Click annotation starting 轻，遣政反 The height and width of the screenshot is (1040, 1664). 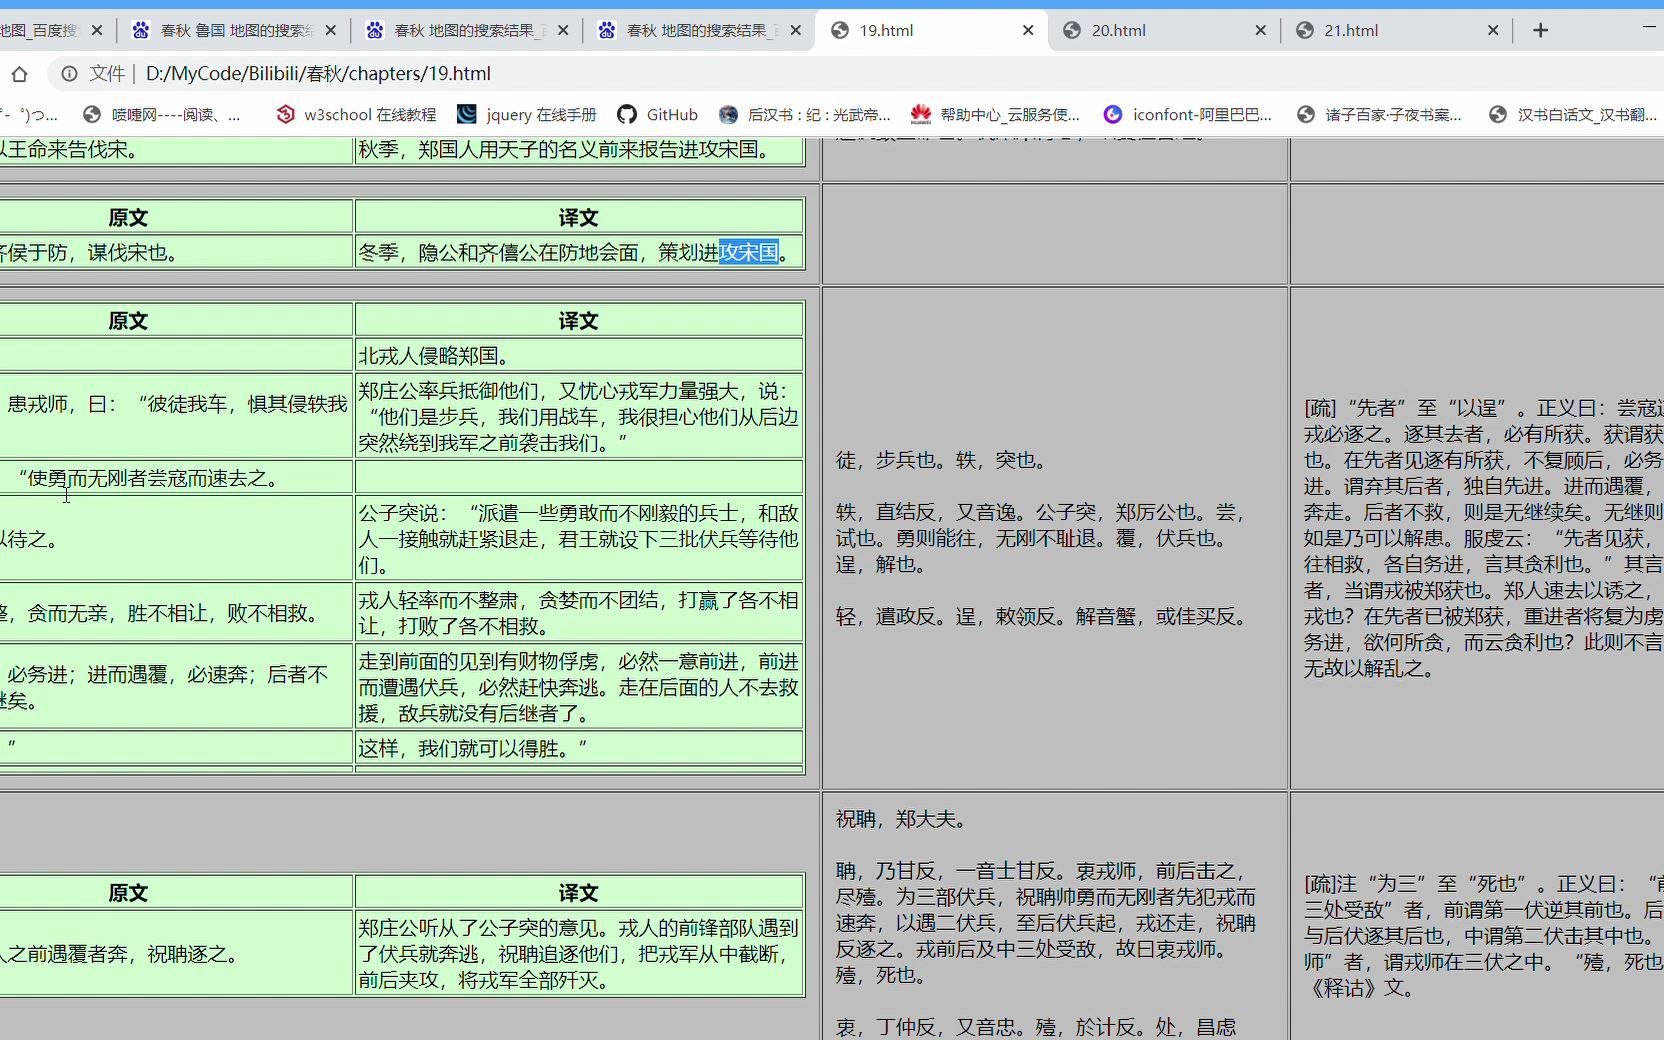coord(1044,616)
